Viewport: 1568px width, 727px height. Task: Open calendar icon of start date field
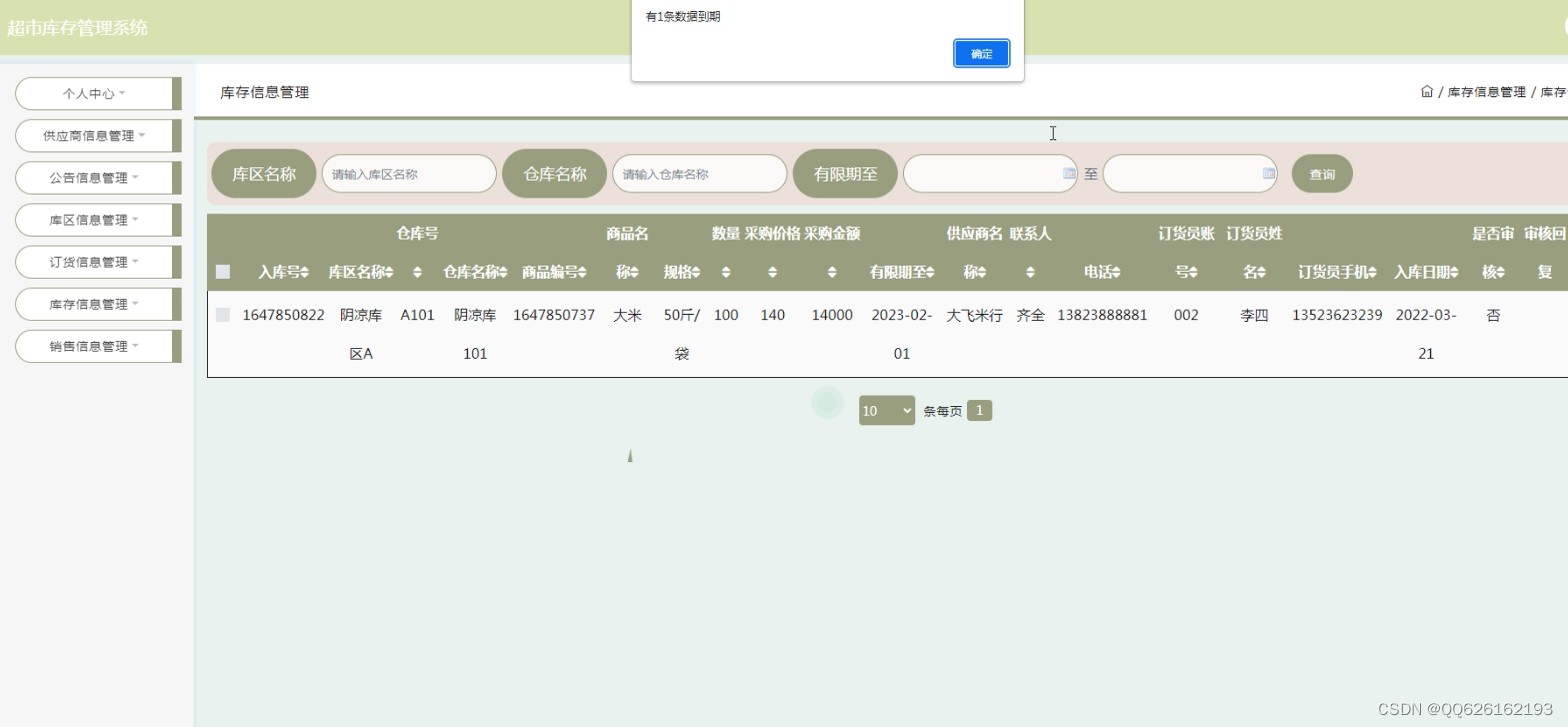1069,174
